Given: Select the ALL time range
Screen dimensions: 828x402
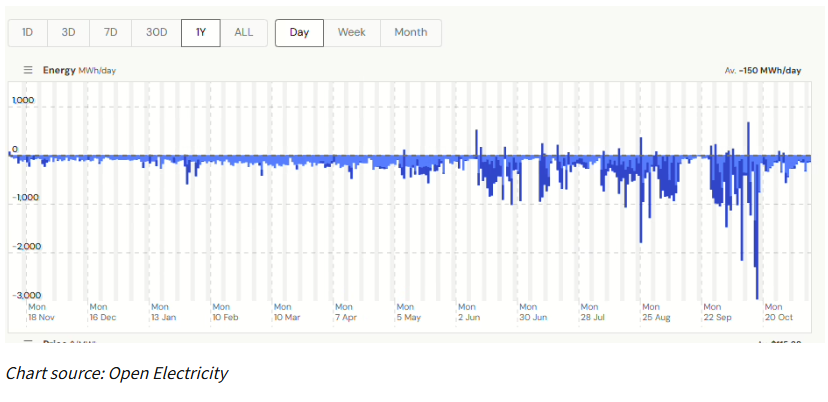Looking at the screenshot, I should pos(244,33).
